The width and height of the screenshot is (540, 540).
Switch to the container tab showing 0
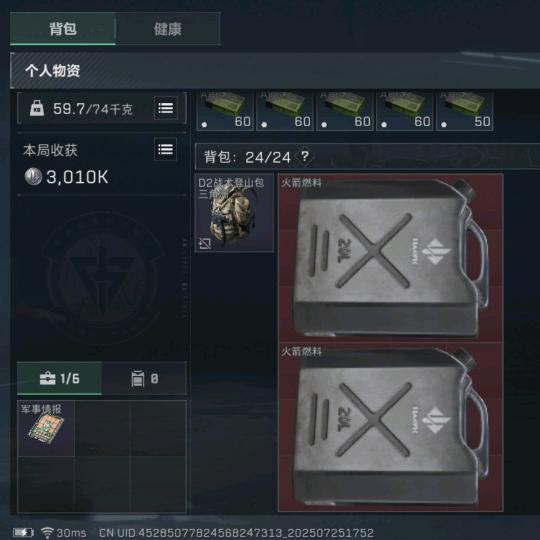144,378
